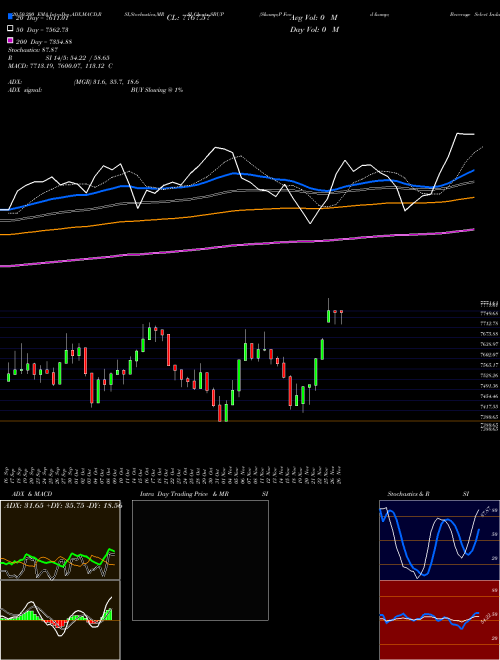Click the white 50 Day legend swatch
The image size is (500, 660).
[10, 29]
